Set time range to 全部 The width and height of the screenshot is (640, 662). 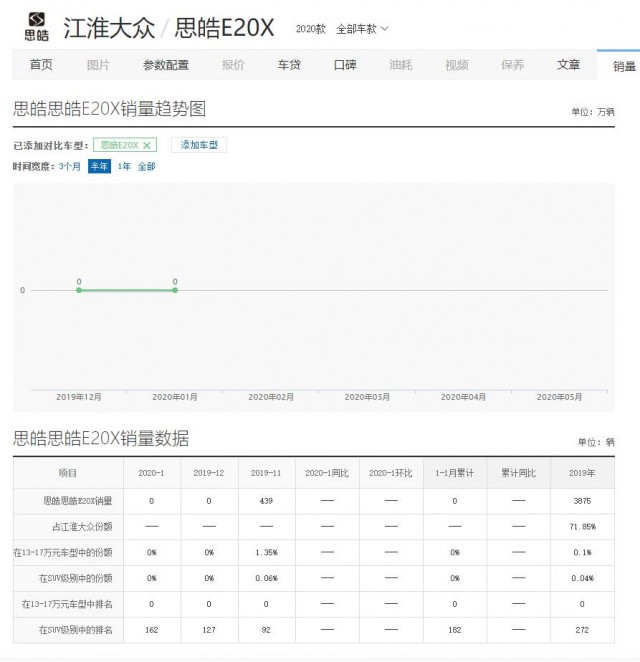point(146,166)
